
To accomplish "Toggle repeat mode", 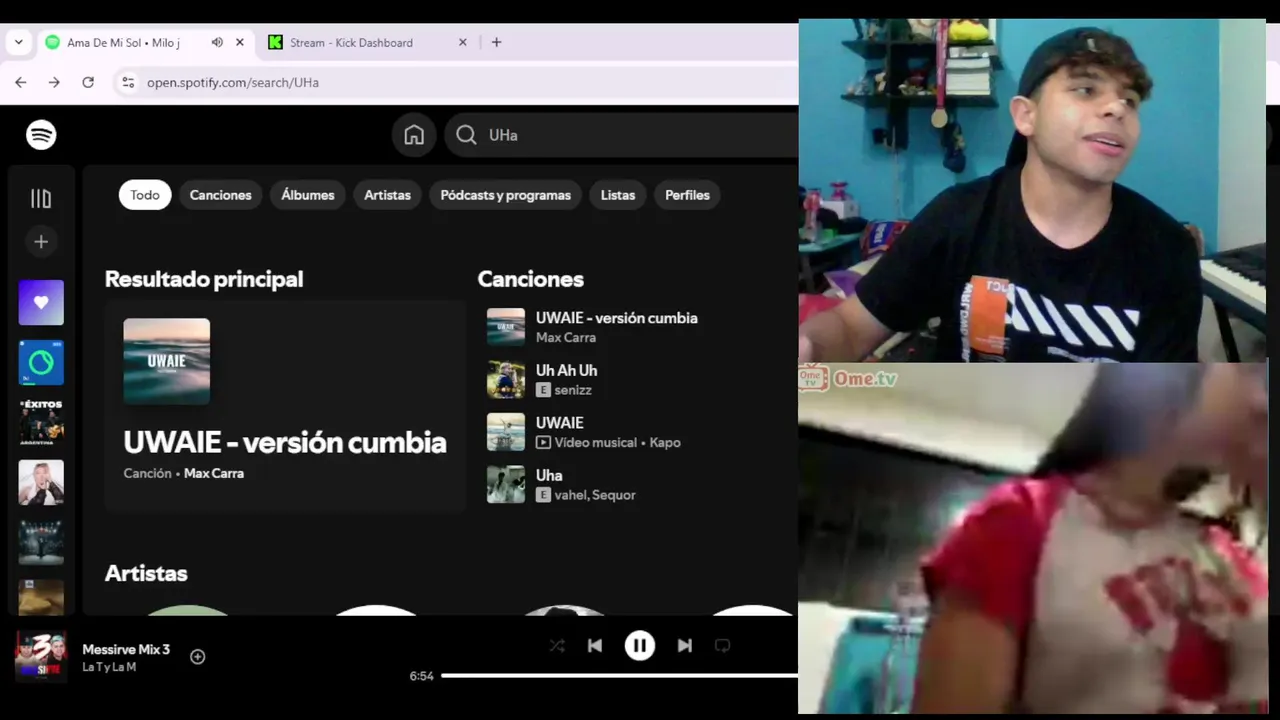I will click(723, 646).
